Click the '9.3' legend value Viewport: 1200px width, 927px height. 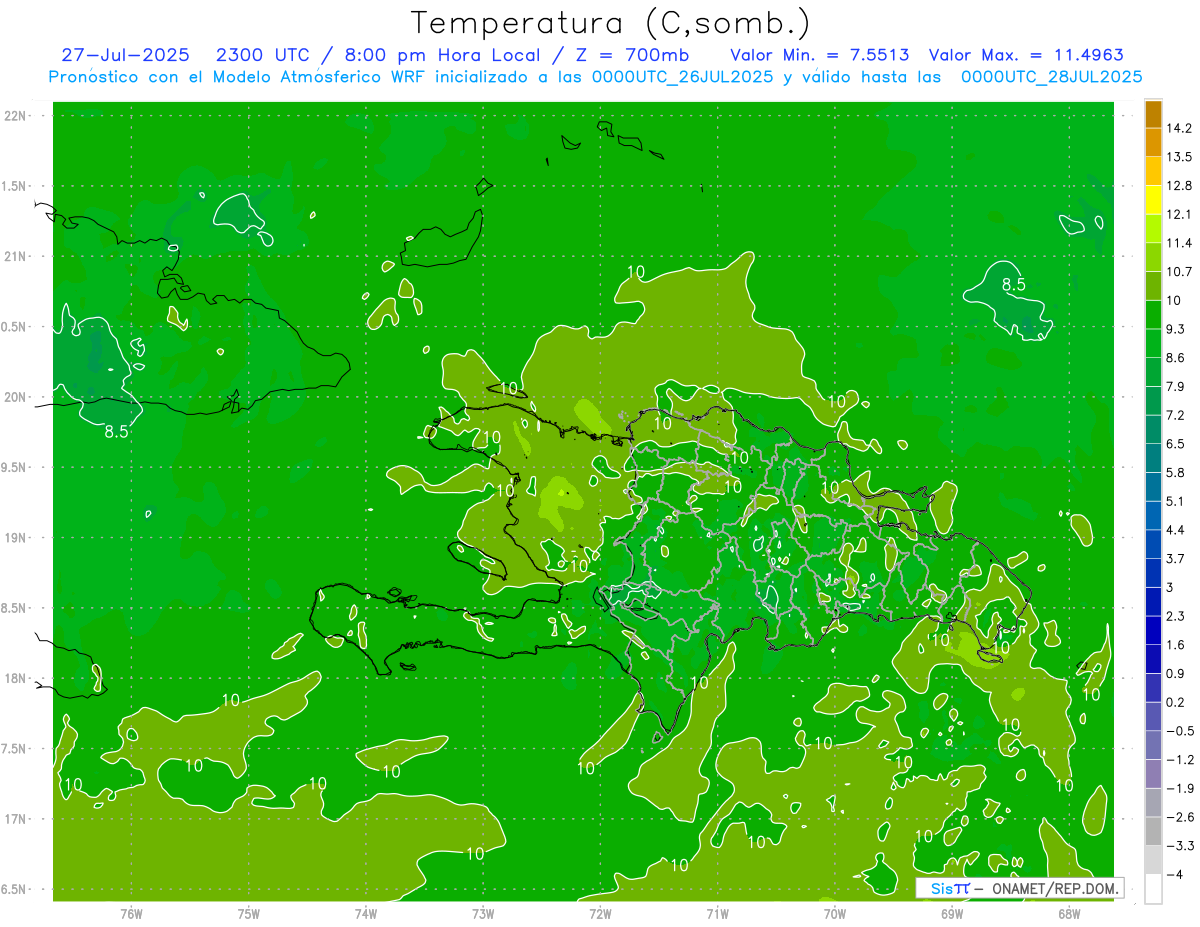point(1176,329)
